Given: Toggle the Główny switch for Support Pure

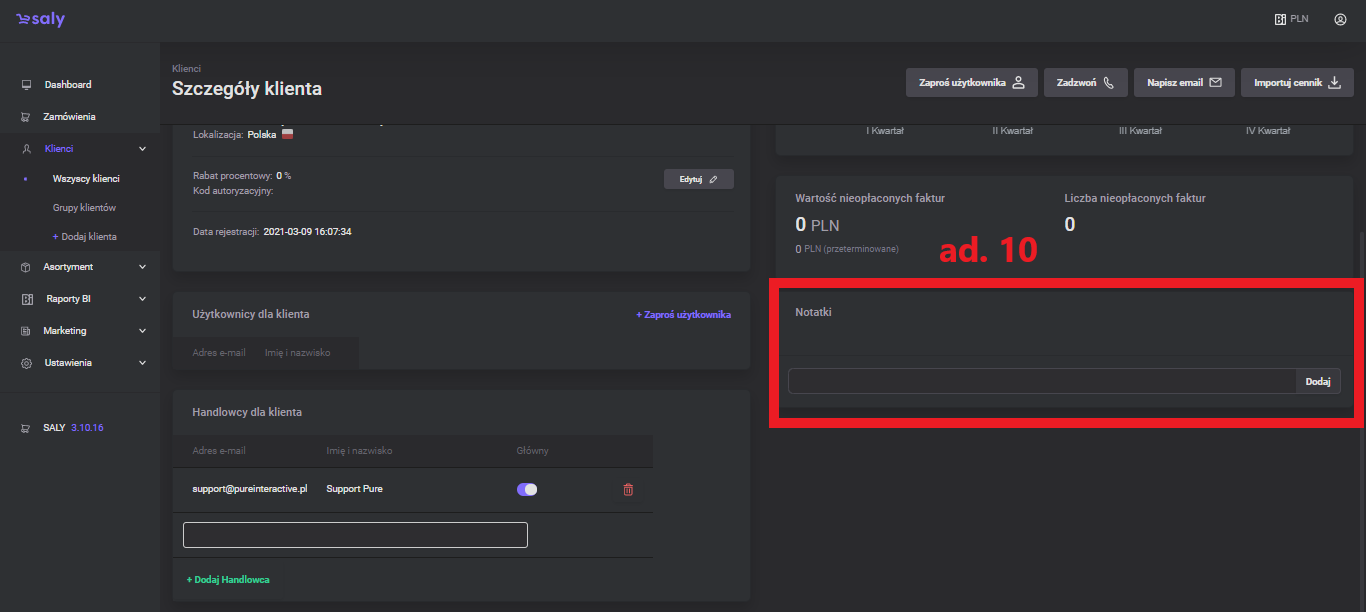Looking at the screenshot, I should [527, 489].
